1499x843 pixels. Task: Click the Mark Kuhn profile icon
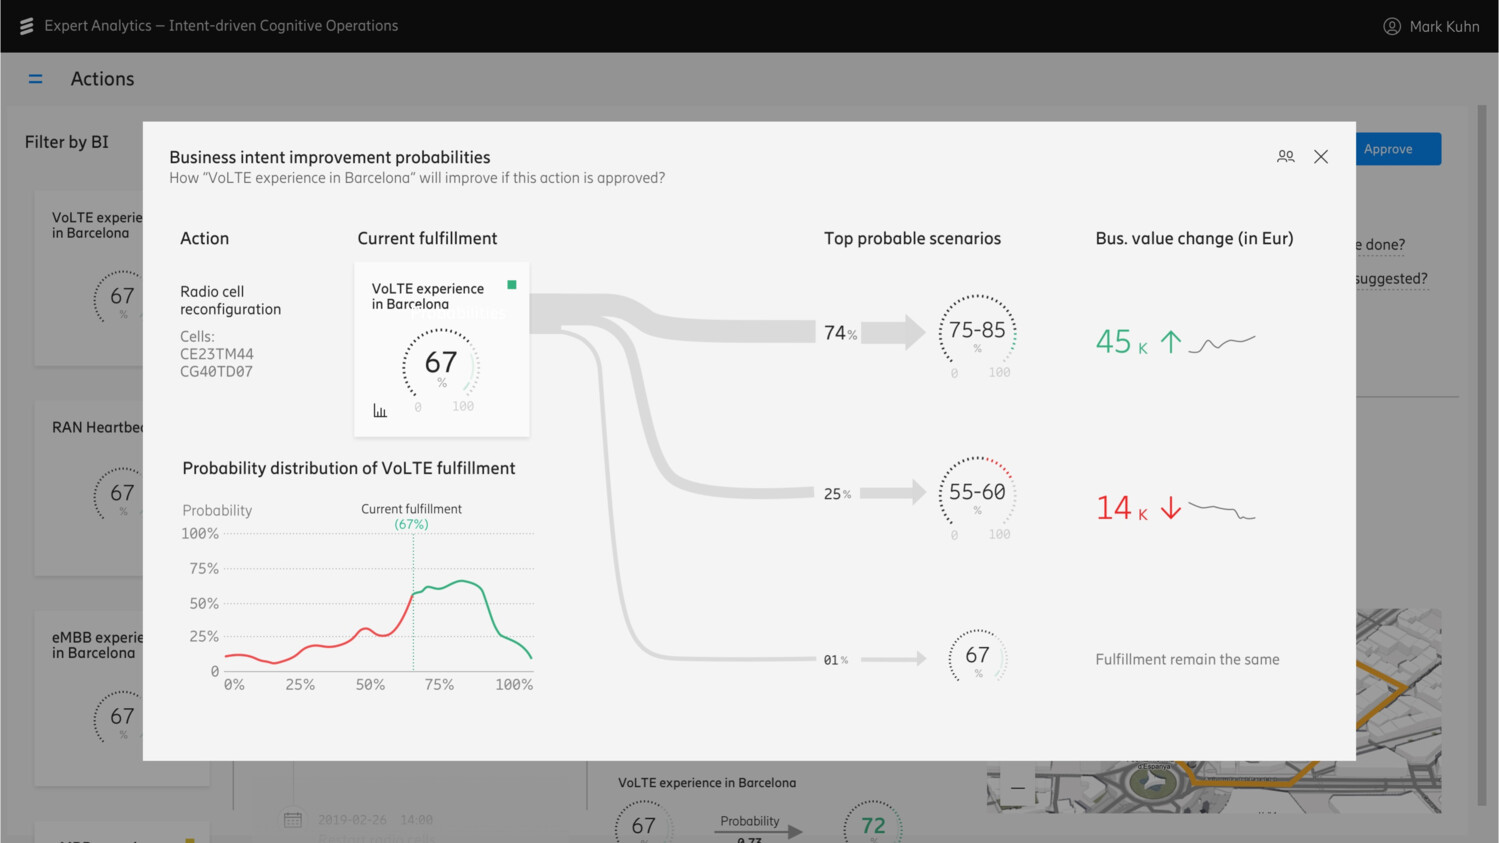coord(1392,26)
